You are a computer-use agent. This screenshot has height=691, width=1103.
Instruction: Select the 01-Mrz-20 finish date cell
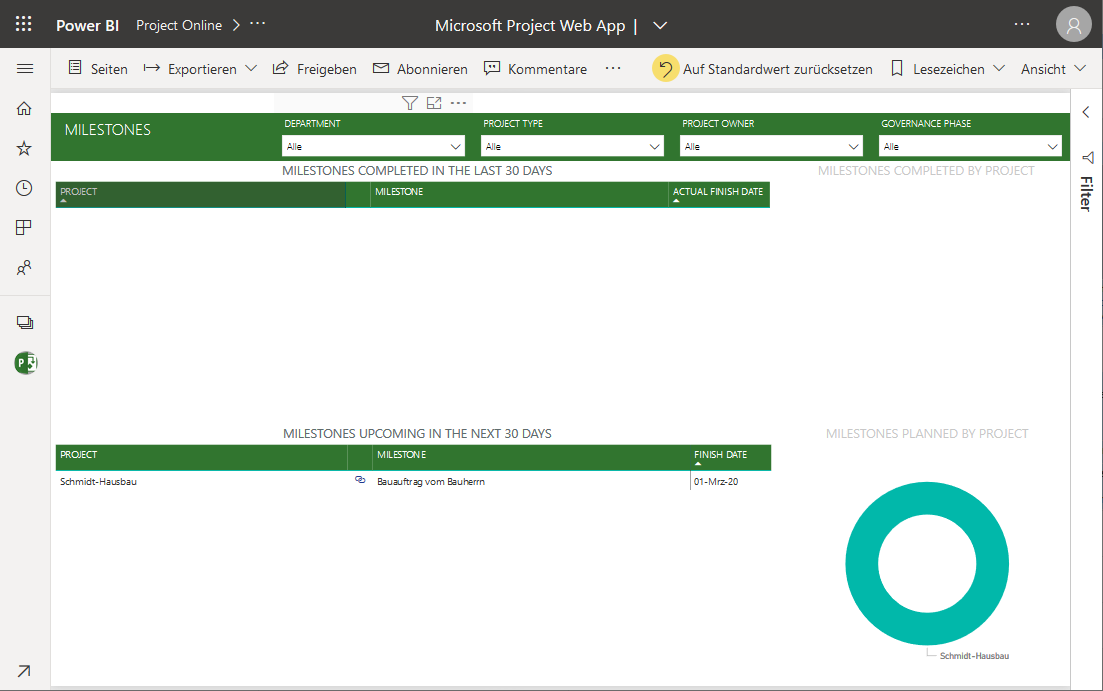pos(716,481)
